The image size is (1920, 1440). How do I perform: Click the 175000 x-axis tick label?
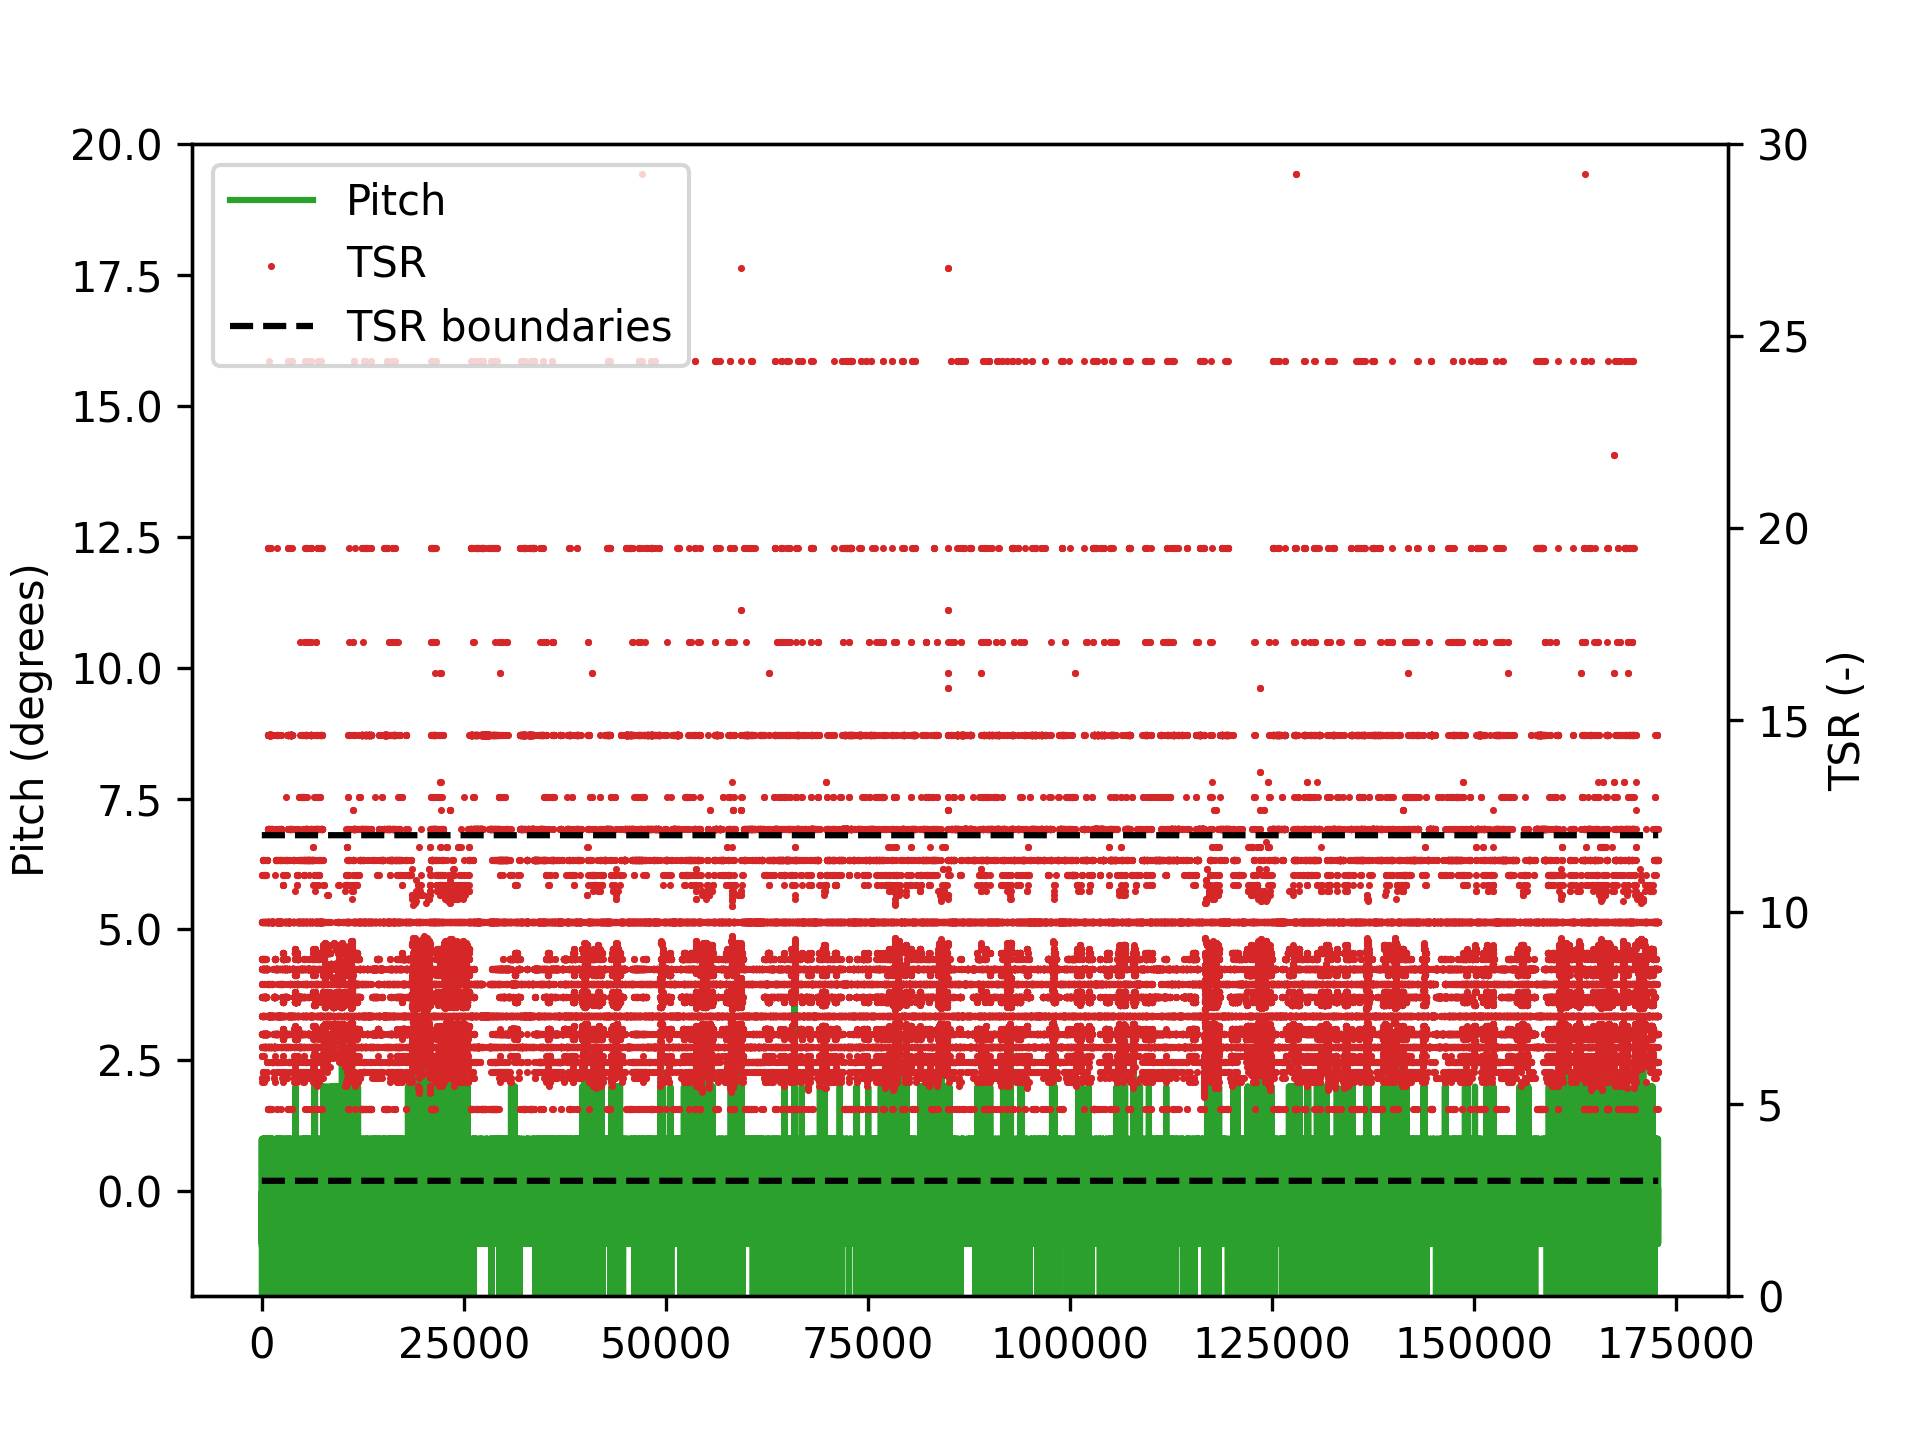(1676, 1344)
